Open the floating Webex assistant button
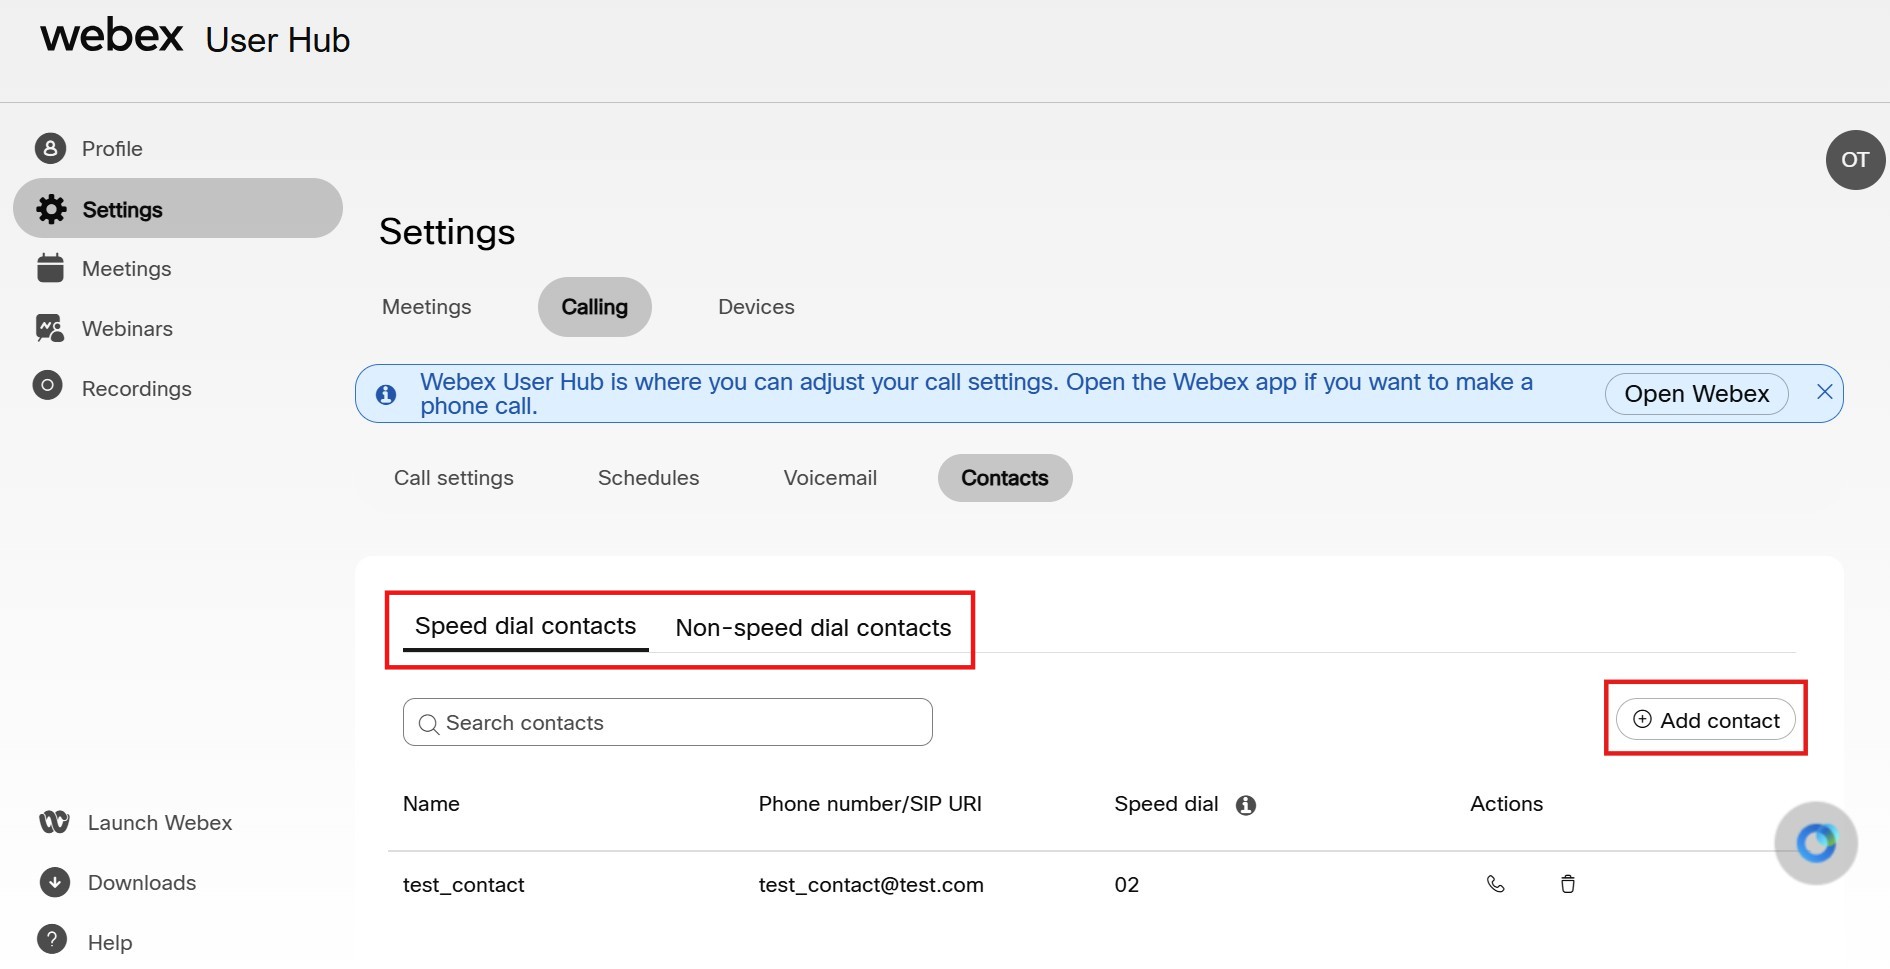1890x969 pixels. [1816, 843]
